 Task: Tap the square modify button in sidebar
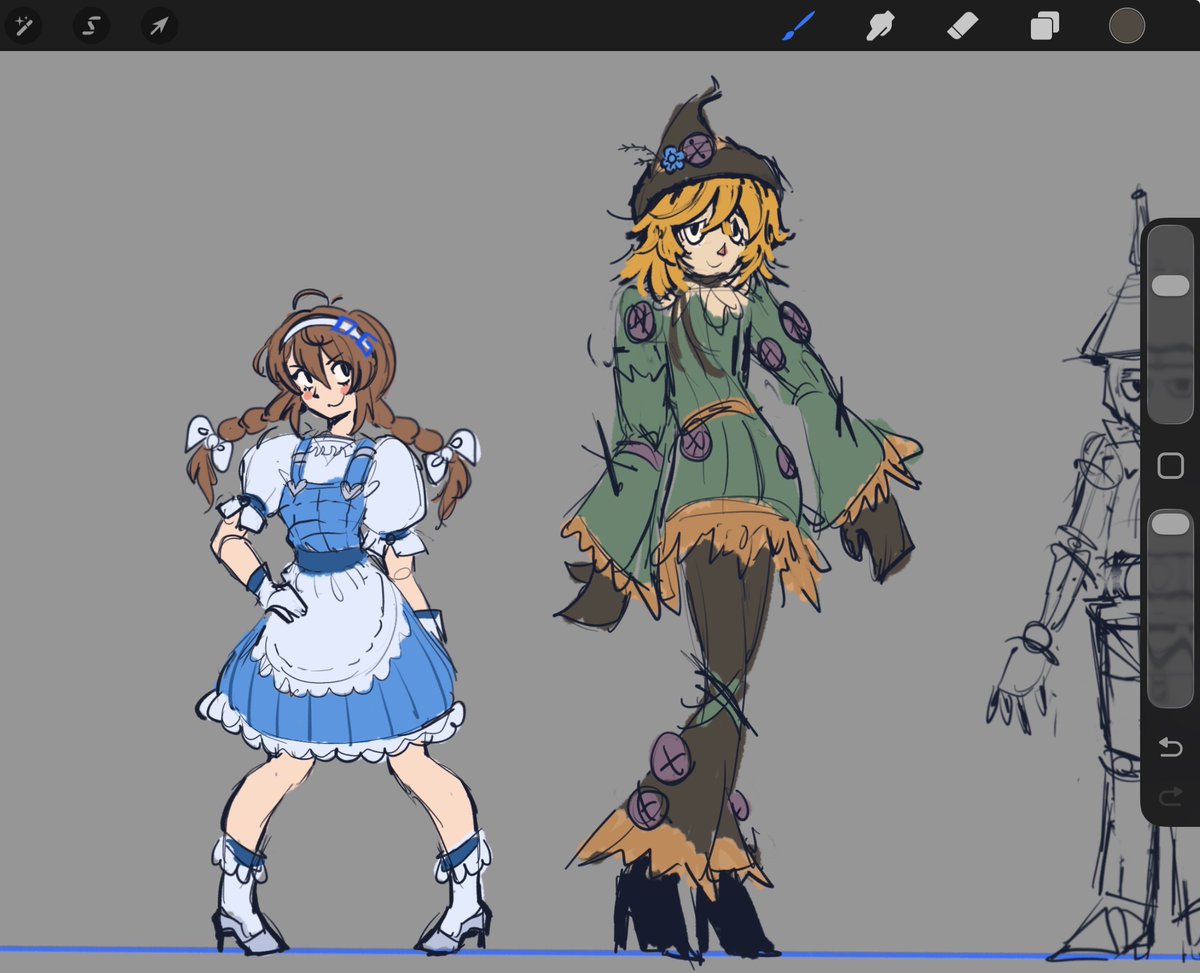click(1170, 466)
